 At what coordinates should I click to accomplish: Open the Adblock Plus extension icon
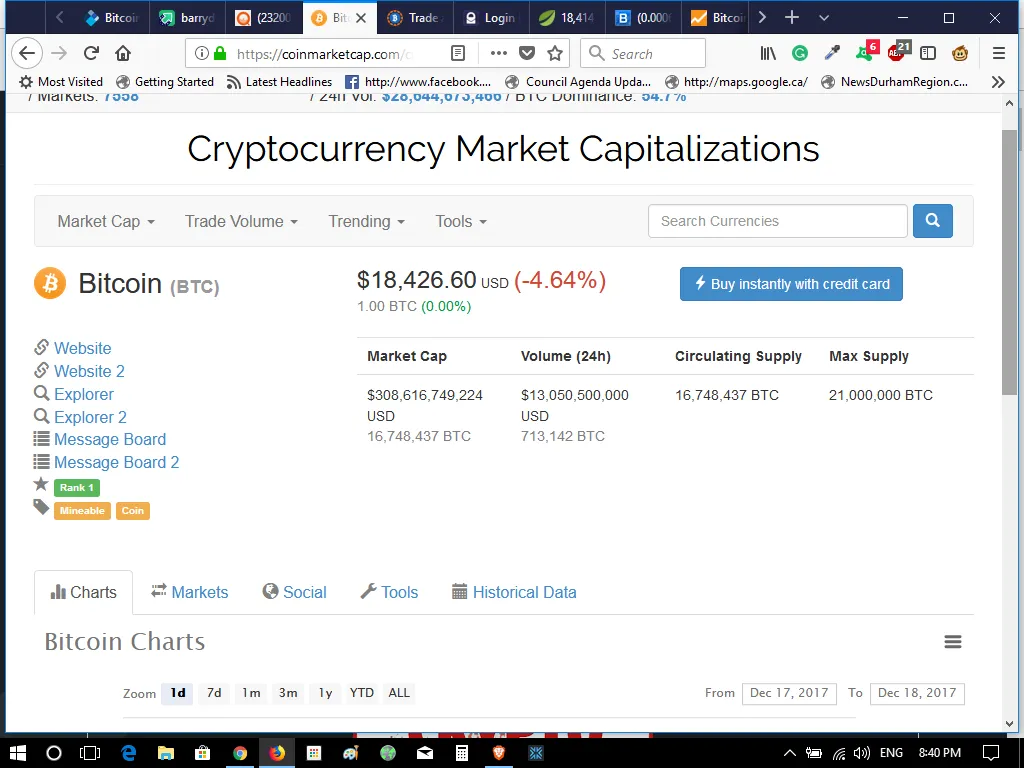coord(899,52)
